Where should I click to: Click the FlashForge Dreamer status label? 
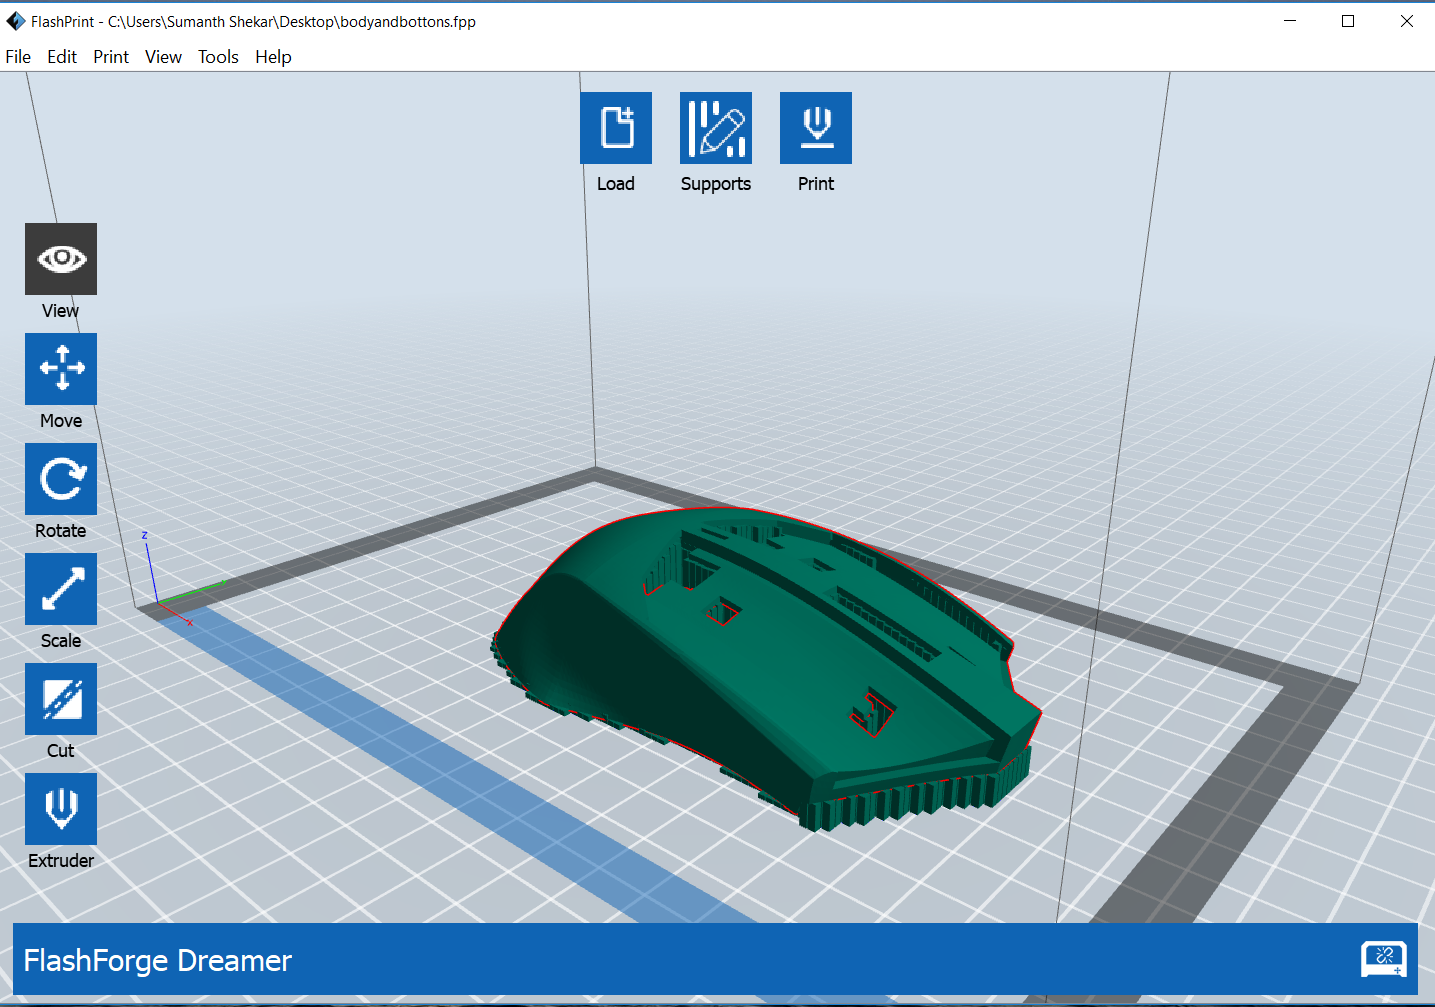[158, 961]
